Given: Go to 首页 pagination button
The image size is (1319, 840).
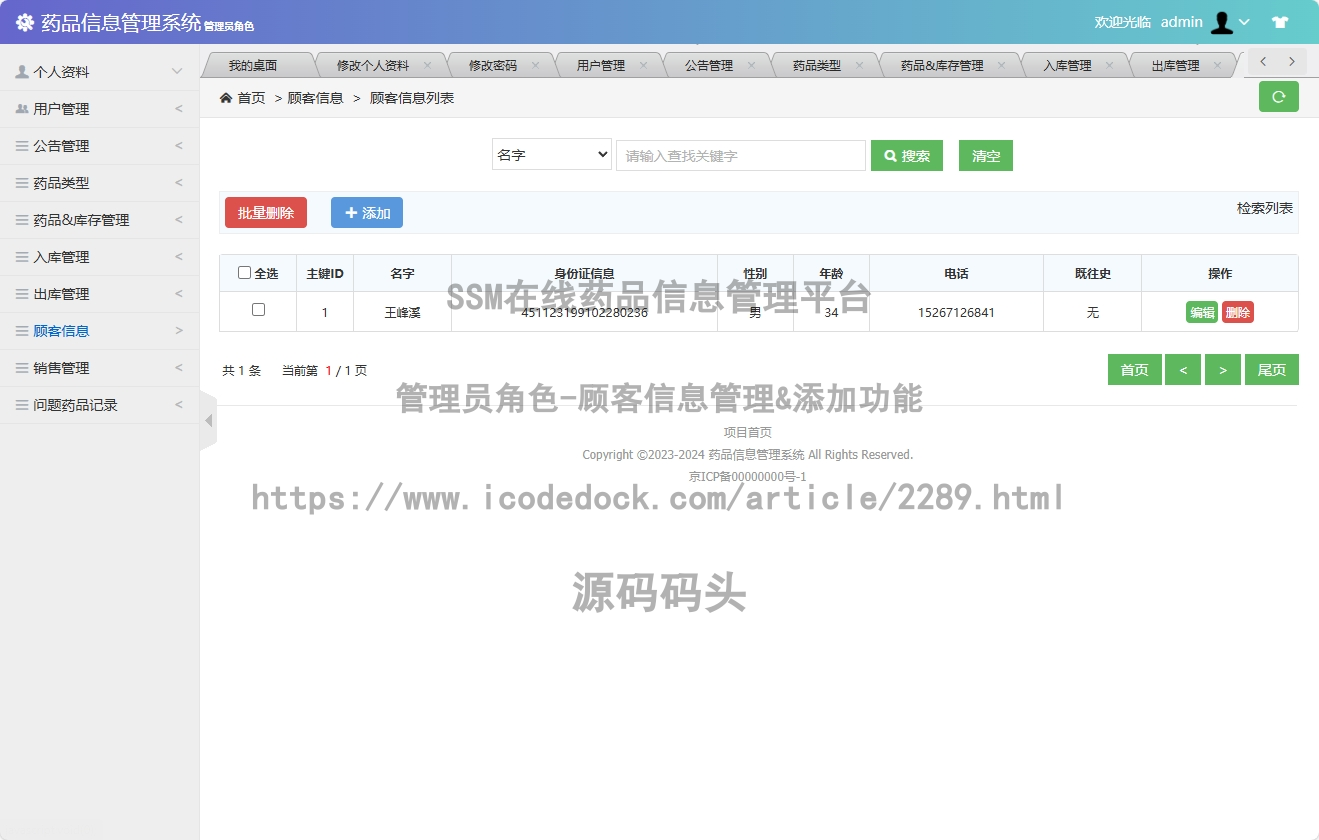Looking at the screenshot, I should [1135, 370].
